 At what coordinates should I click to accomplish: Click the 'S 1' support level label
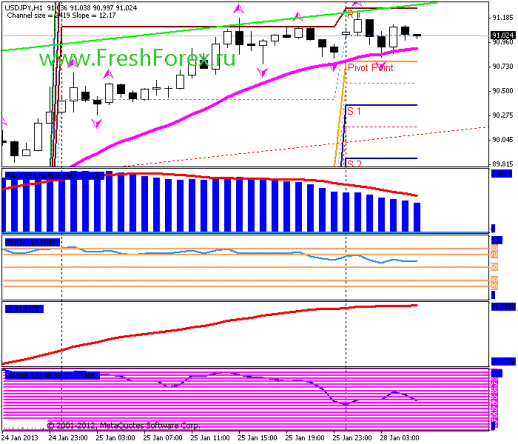click(354, 111)
